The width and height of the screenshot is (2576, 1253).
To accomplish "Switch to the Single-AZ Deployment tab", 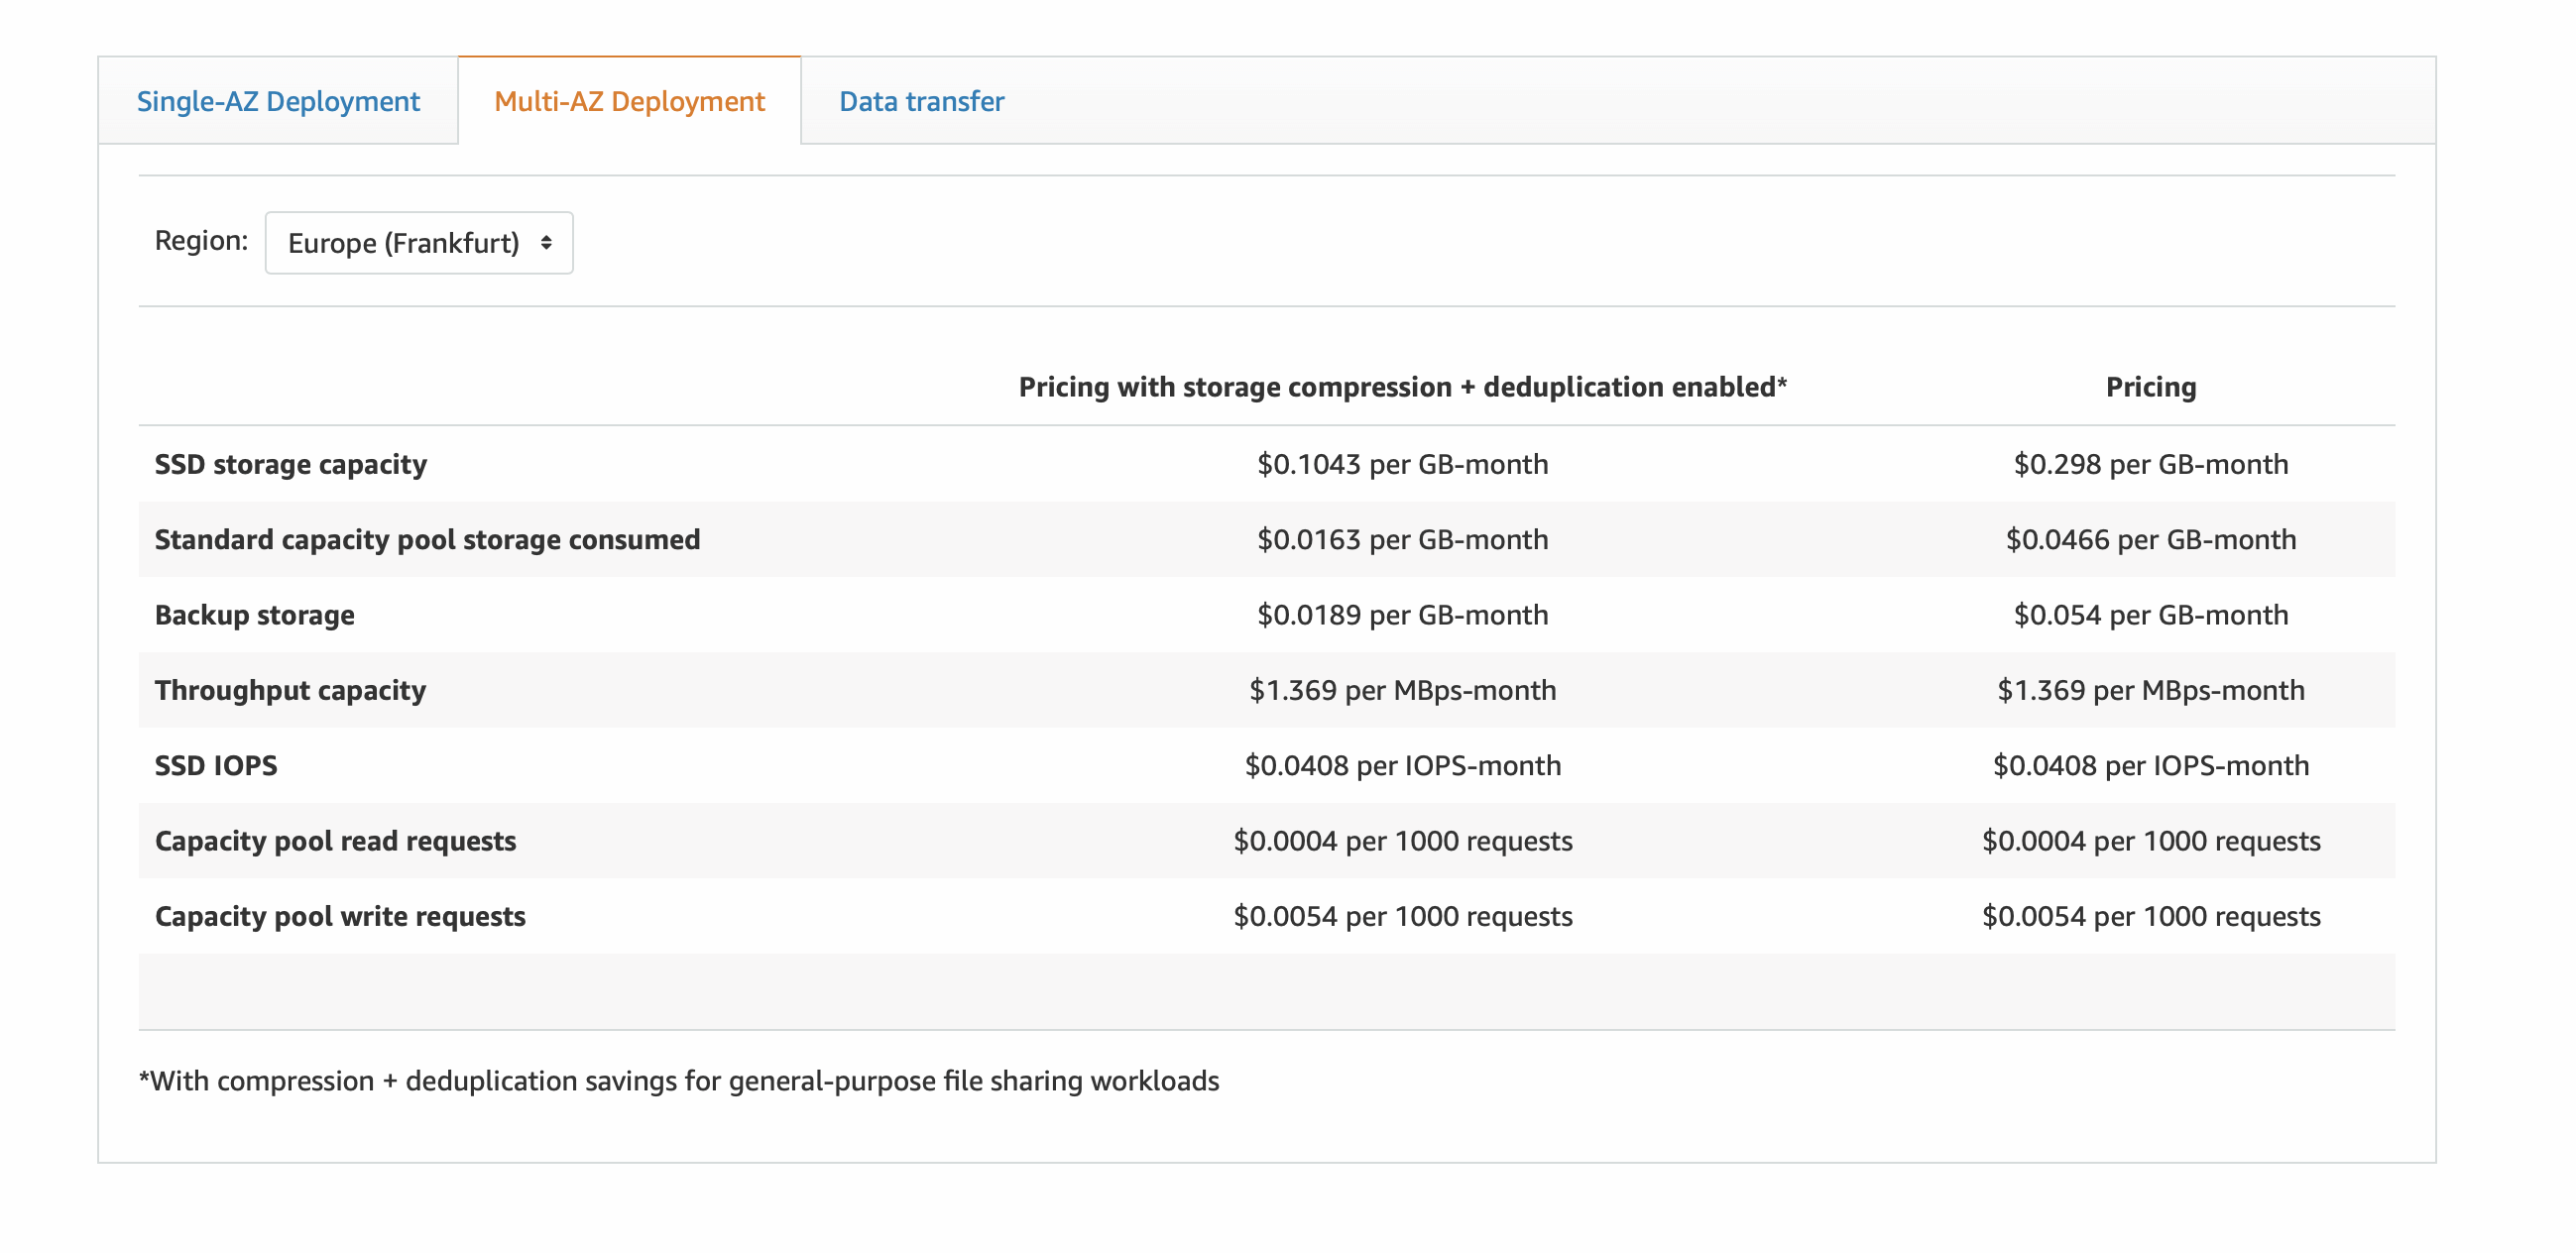I will [278, 101].
